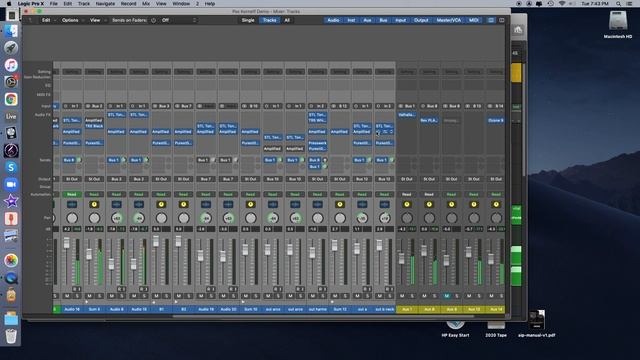Unmute the Aux 9 channel

447,296
